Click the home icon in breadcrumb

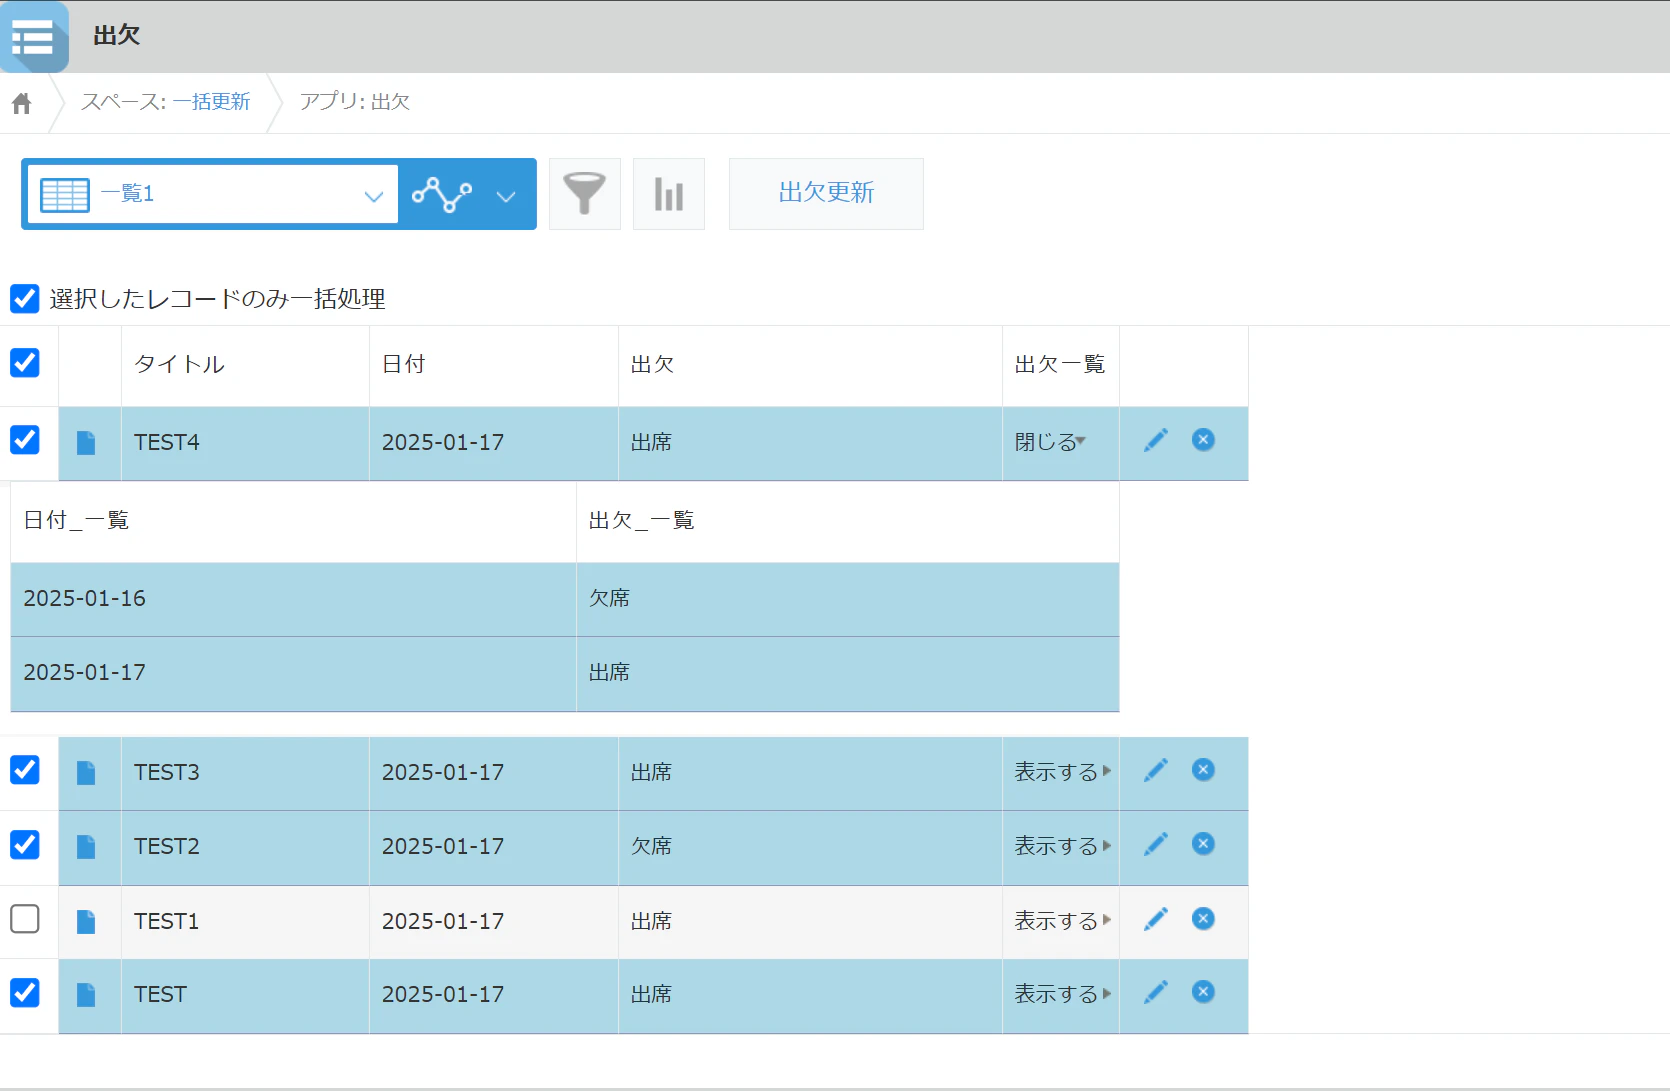coord(22,103)
